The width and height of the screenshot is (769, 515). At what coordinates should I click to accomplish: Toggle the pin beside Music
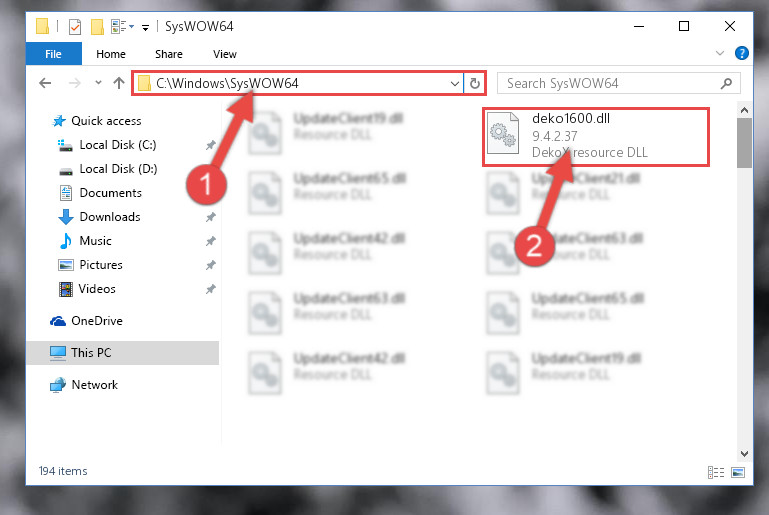(x=210, y=241)
